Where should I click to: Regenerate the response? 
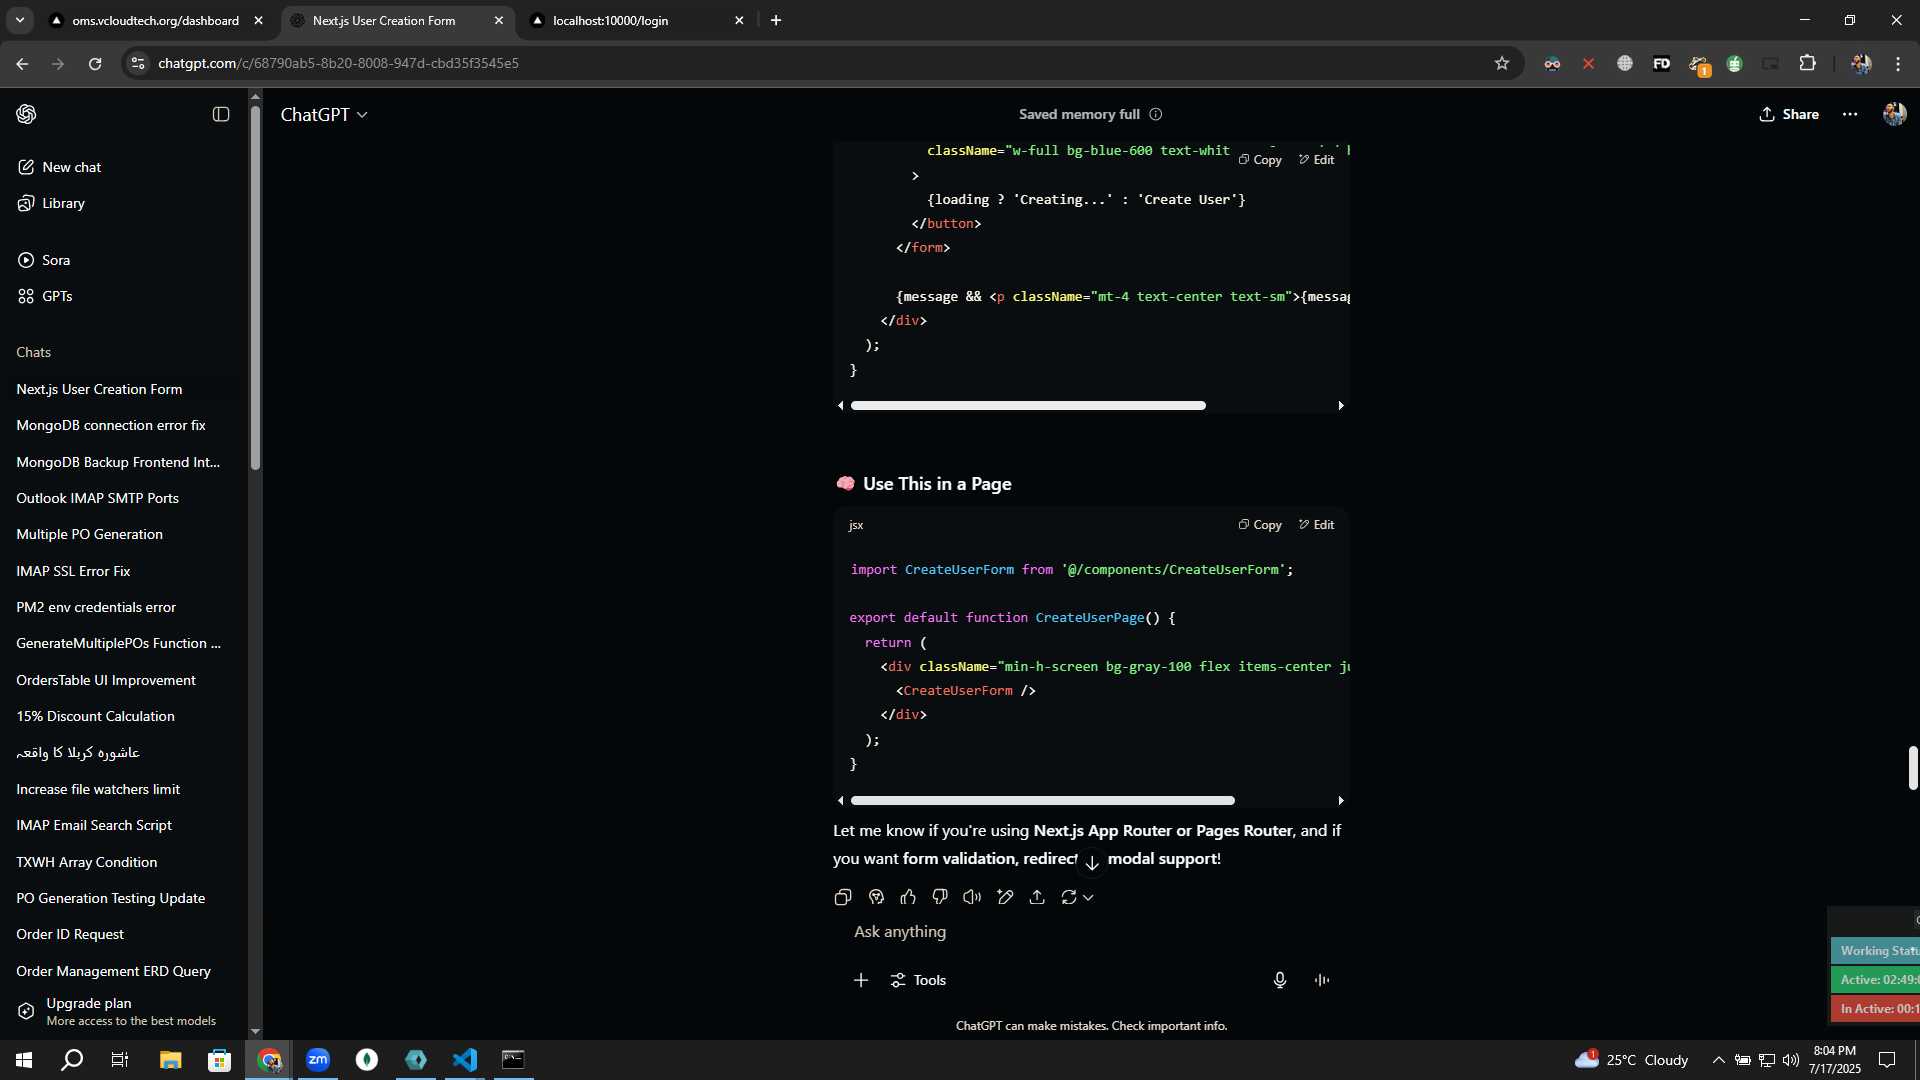tap(1069, 897)
